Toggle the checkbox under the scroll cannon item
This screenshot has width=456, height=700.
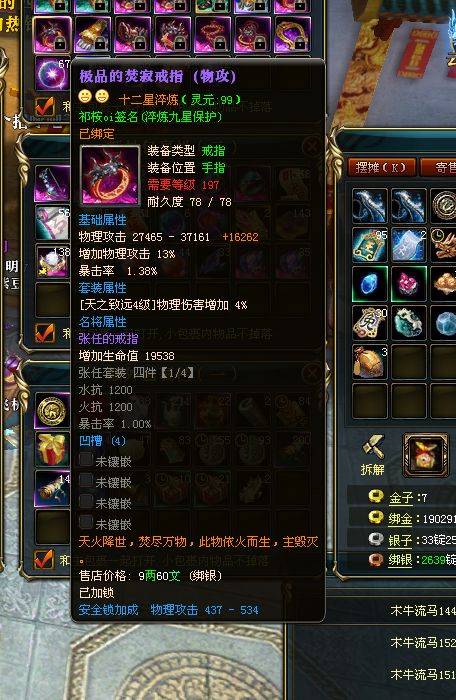point(44,559)
